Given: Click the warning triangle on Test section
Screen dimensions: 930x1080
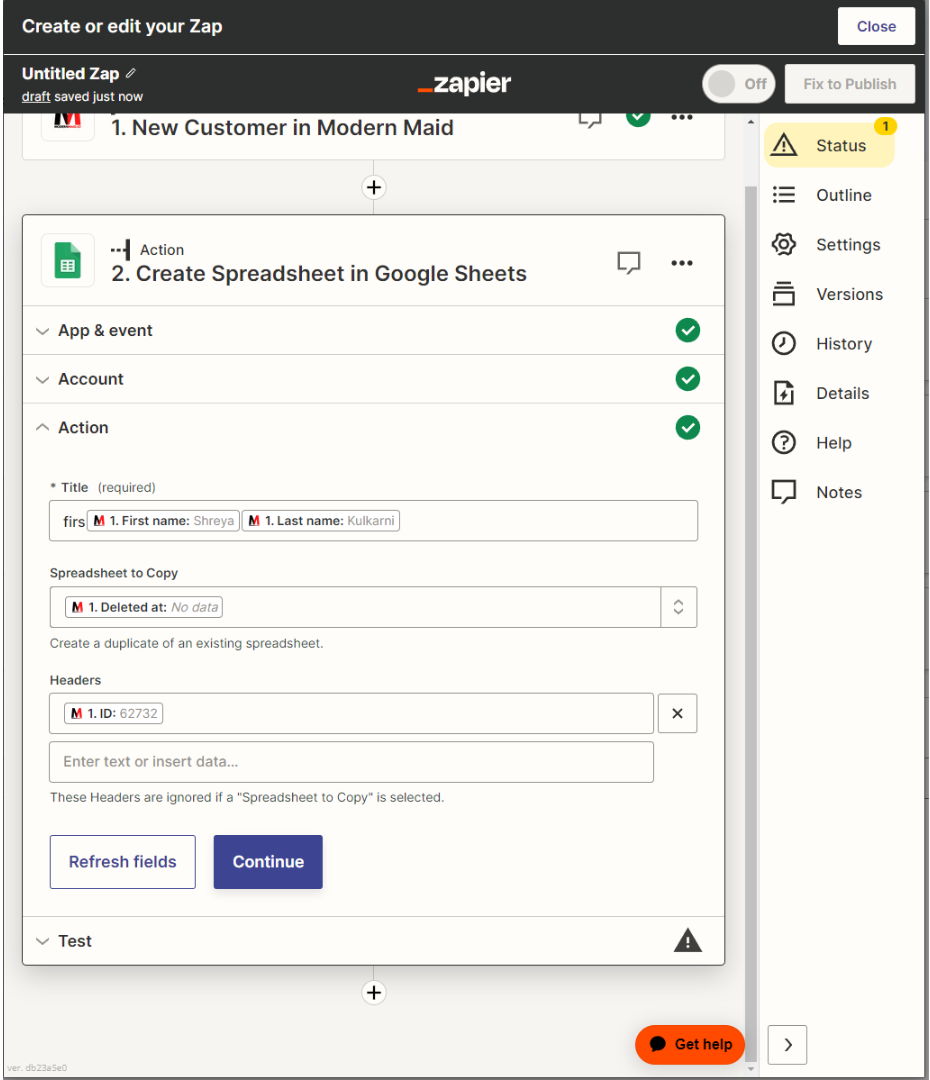Looking at the screenshot, I should point(688,941).
